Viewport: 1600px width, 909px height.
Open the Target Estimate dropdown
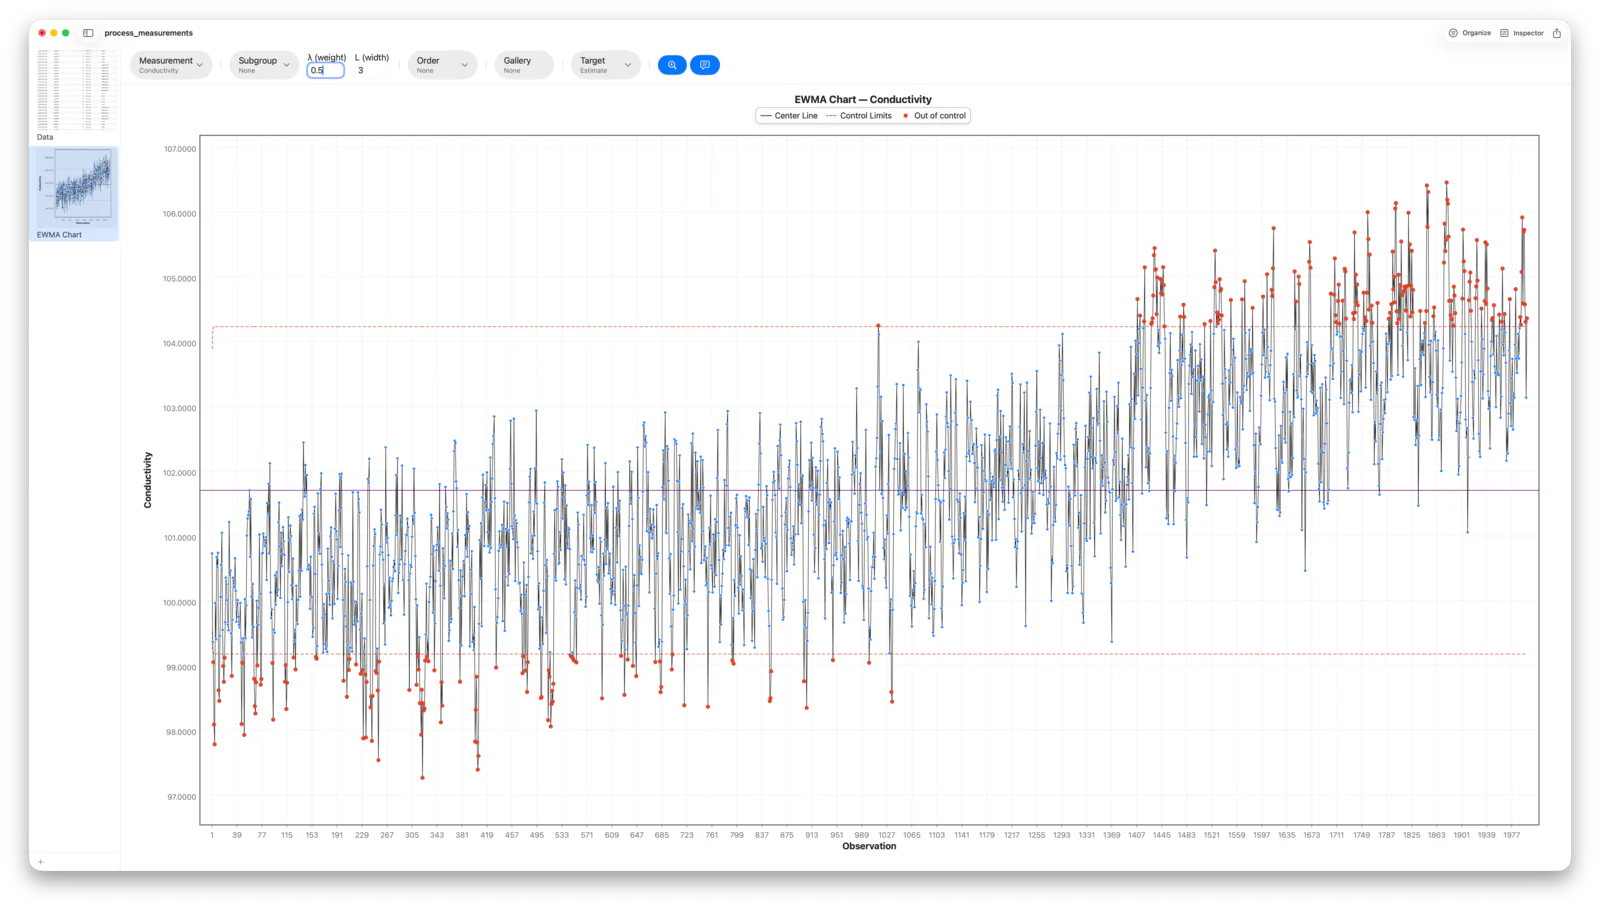point(606,65)
